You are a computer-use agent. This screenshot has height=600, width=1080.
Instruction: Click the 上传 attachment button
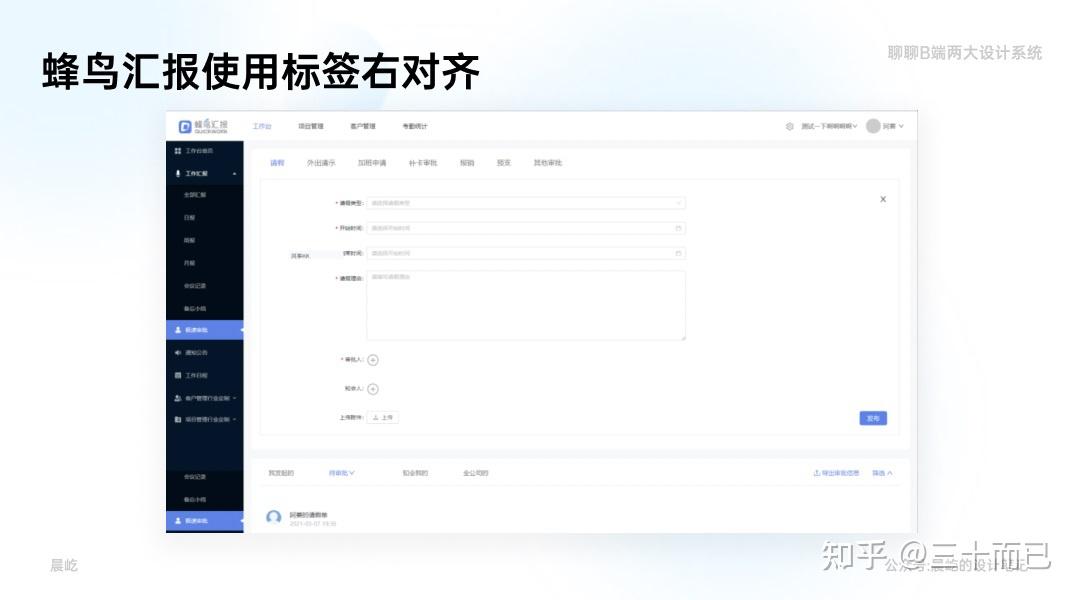pos(383,417)
